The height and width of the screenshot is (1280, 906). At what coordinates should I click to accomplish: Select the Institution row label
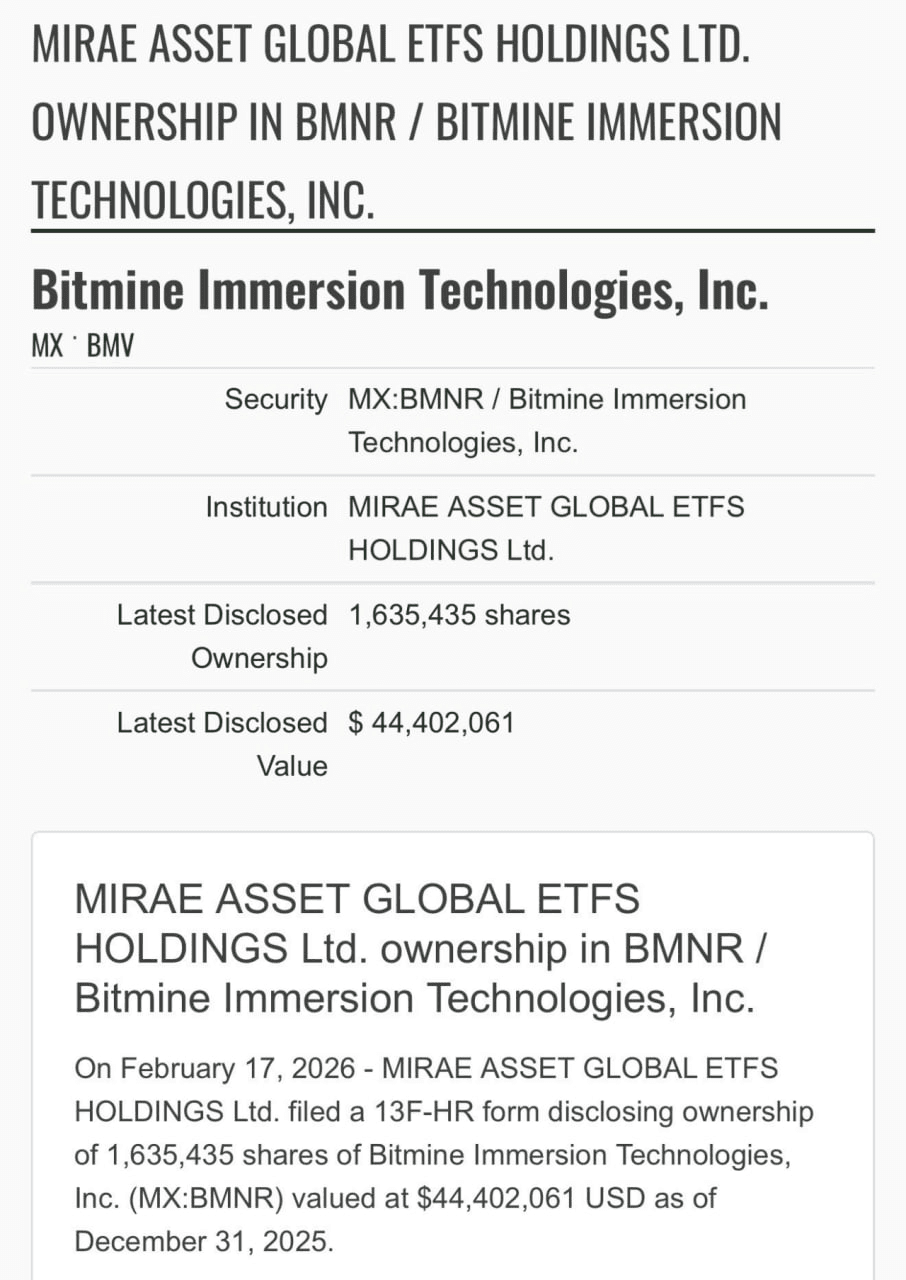point(266,508)
